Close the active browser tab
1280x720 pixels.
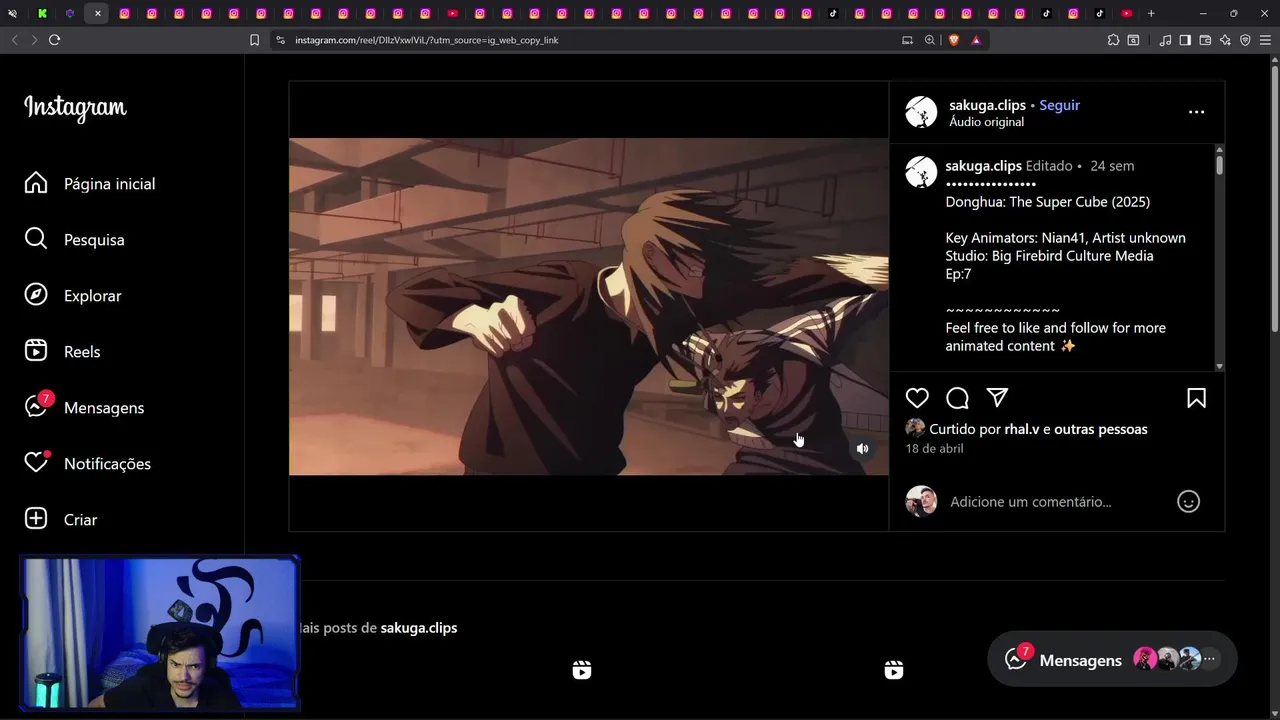point(97,13)
